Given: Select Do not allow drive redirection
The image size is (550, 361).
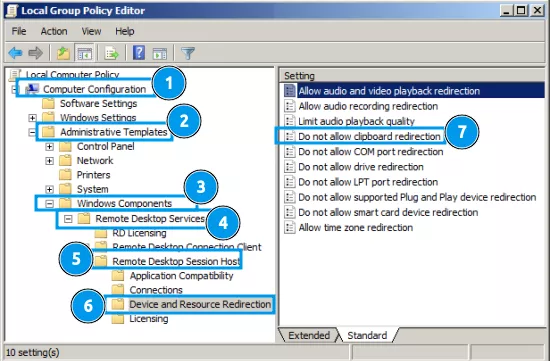Looking at the screenshot, I should coord(361,167).
